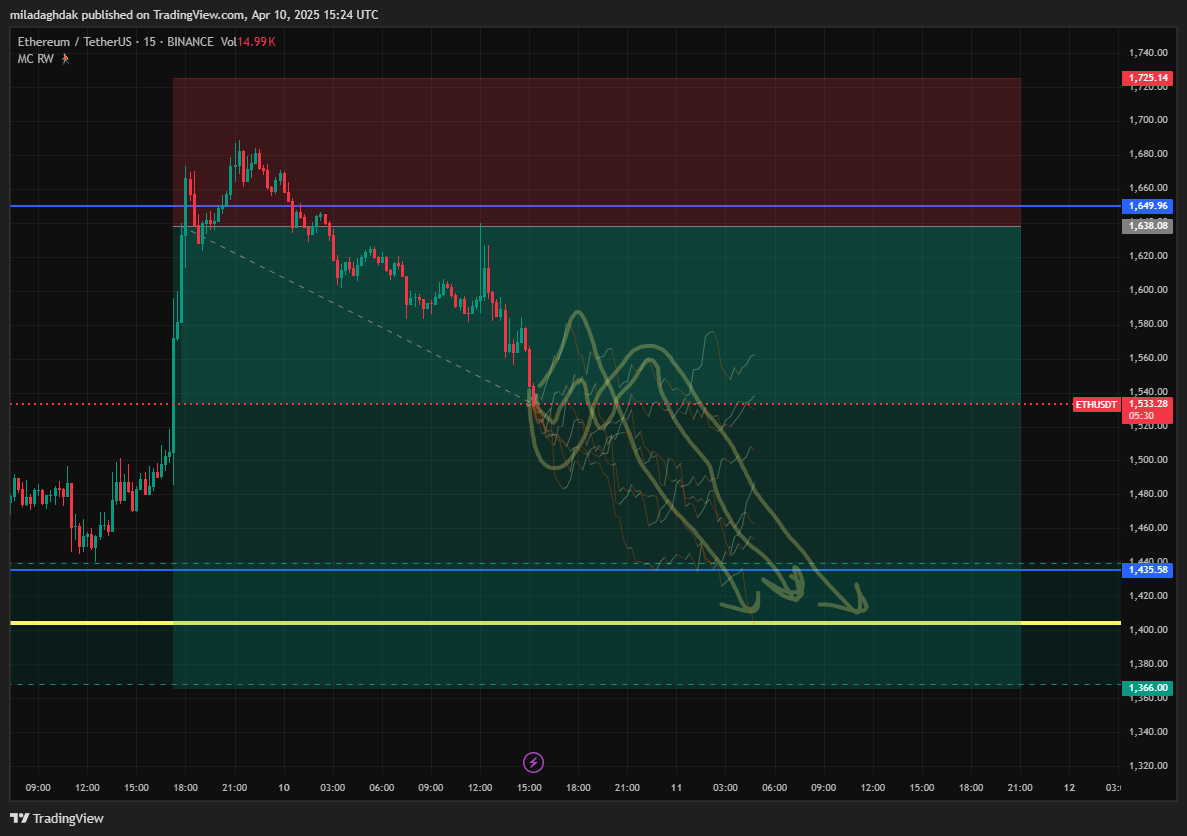1187x836 pixels.
Task: Click the 1,460.00 price axis label
Action: pos(1148,528)
